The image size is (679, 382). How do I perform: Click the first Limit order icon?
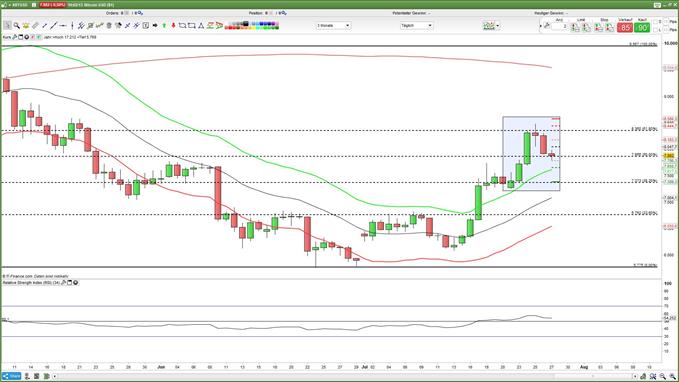tap(575, 27)
